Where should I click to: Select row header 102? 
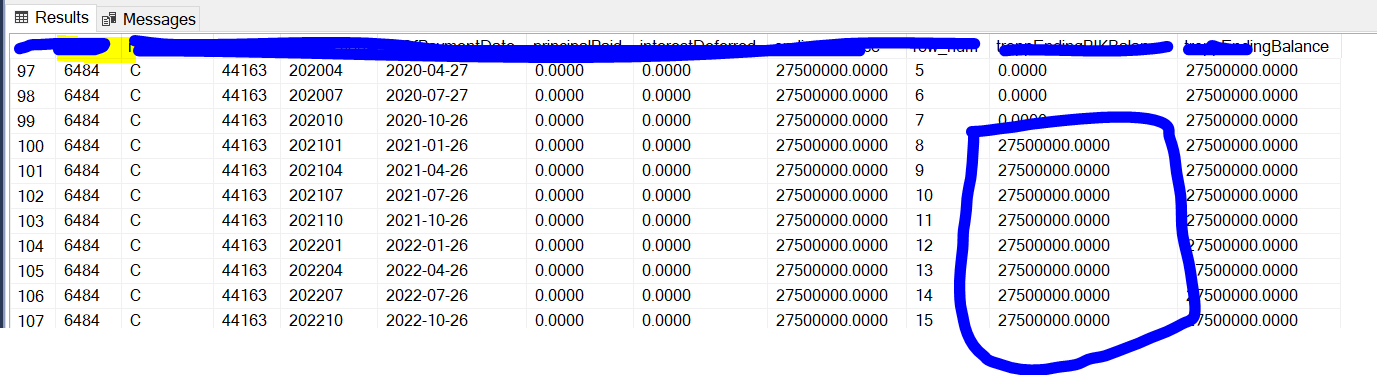point(31,196)
